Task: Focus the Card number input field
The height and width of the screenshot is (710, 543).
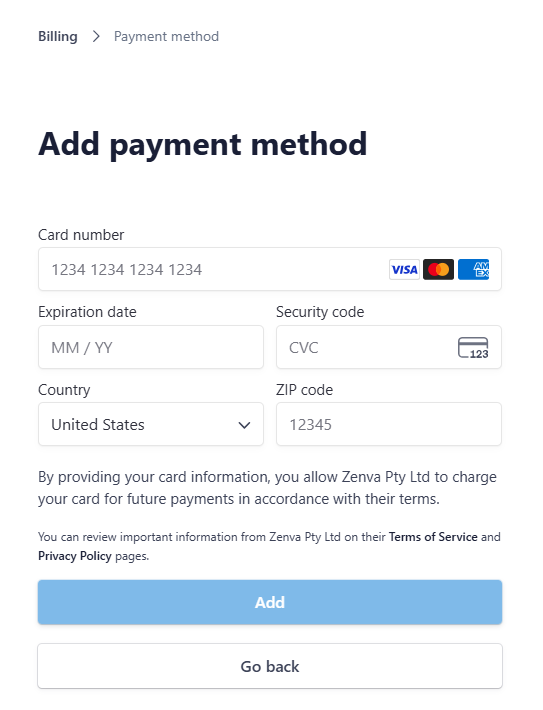Action: point(270,269)
